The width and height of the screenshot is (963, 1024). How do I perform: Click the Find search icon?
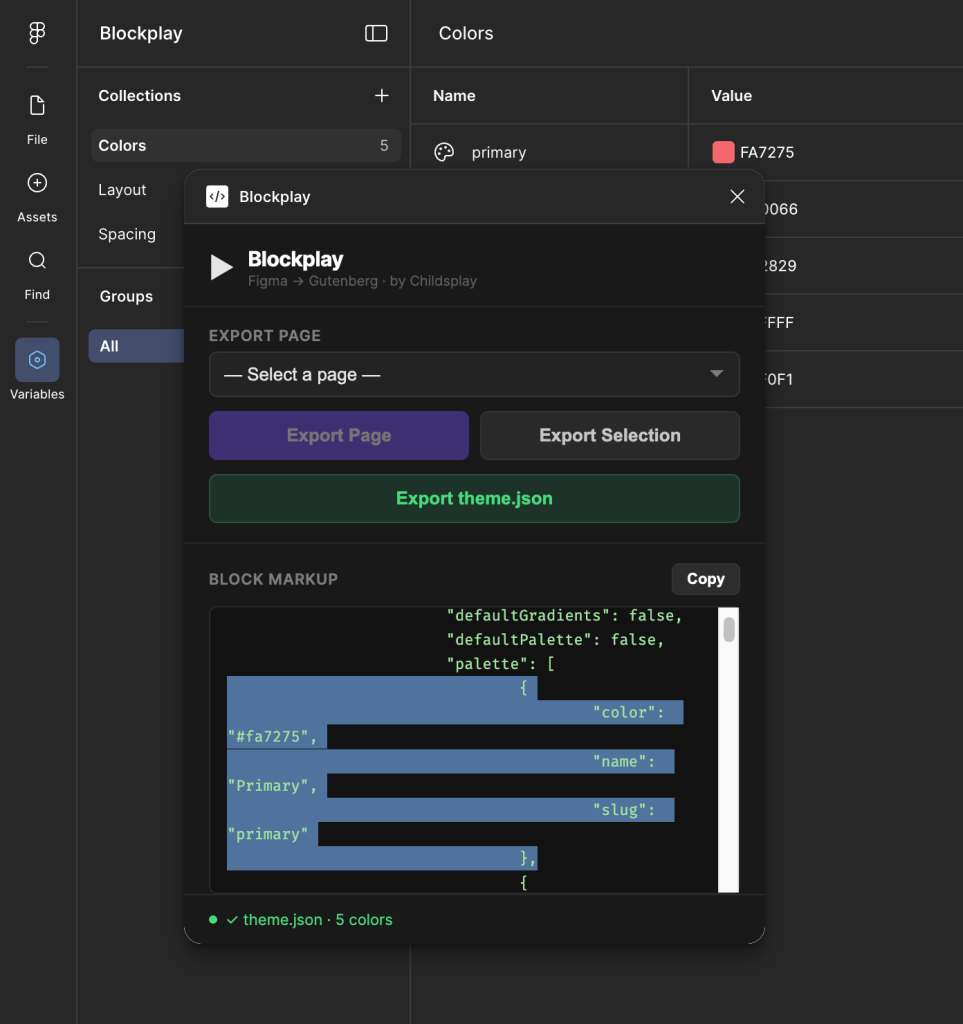click(37, 261)
